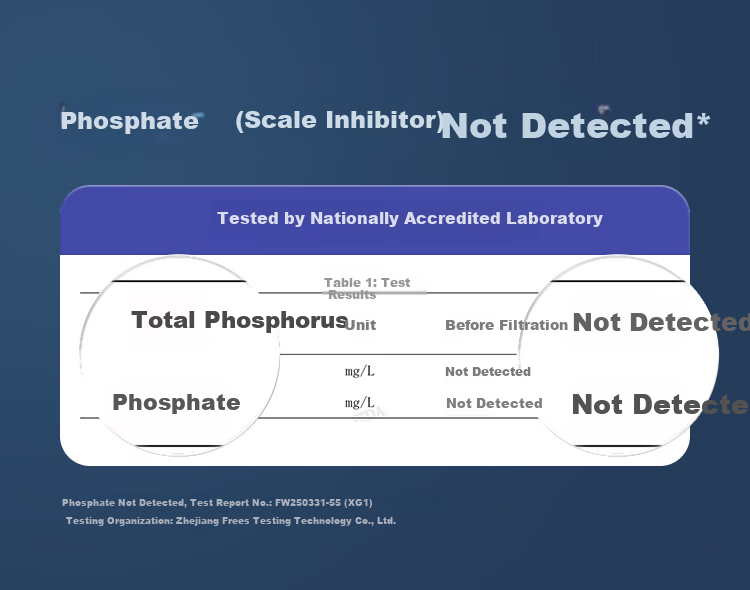Viewport: 750px width, 590px height.
Task: Click 'Tested by Nationally Accredited Laboratory' banner text
Action: (x=410, y=218)
